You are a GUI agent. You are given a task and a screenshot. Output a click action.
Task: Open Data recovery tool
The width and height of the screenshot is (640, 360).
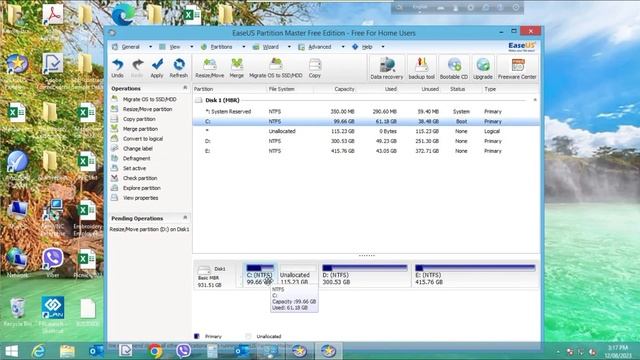click(387, 68)
